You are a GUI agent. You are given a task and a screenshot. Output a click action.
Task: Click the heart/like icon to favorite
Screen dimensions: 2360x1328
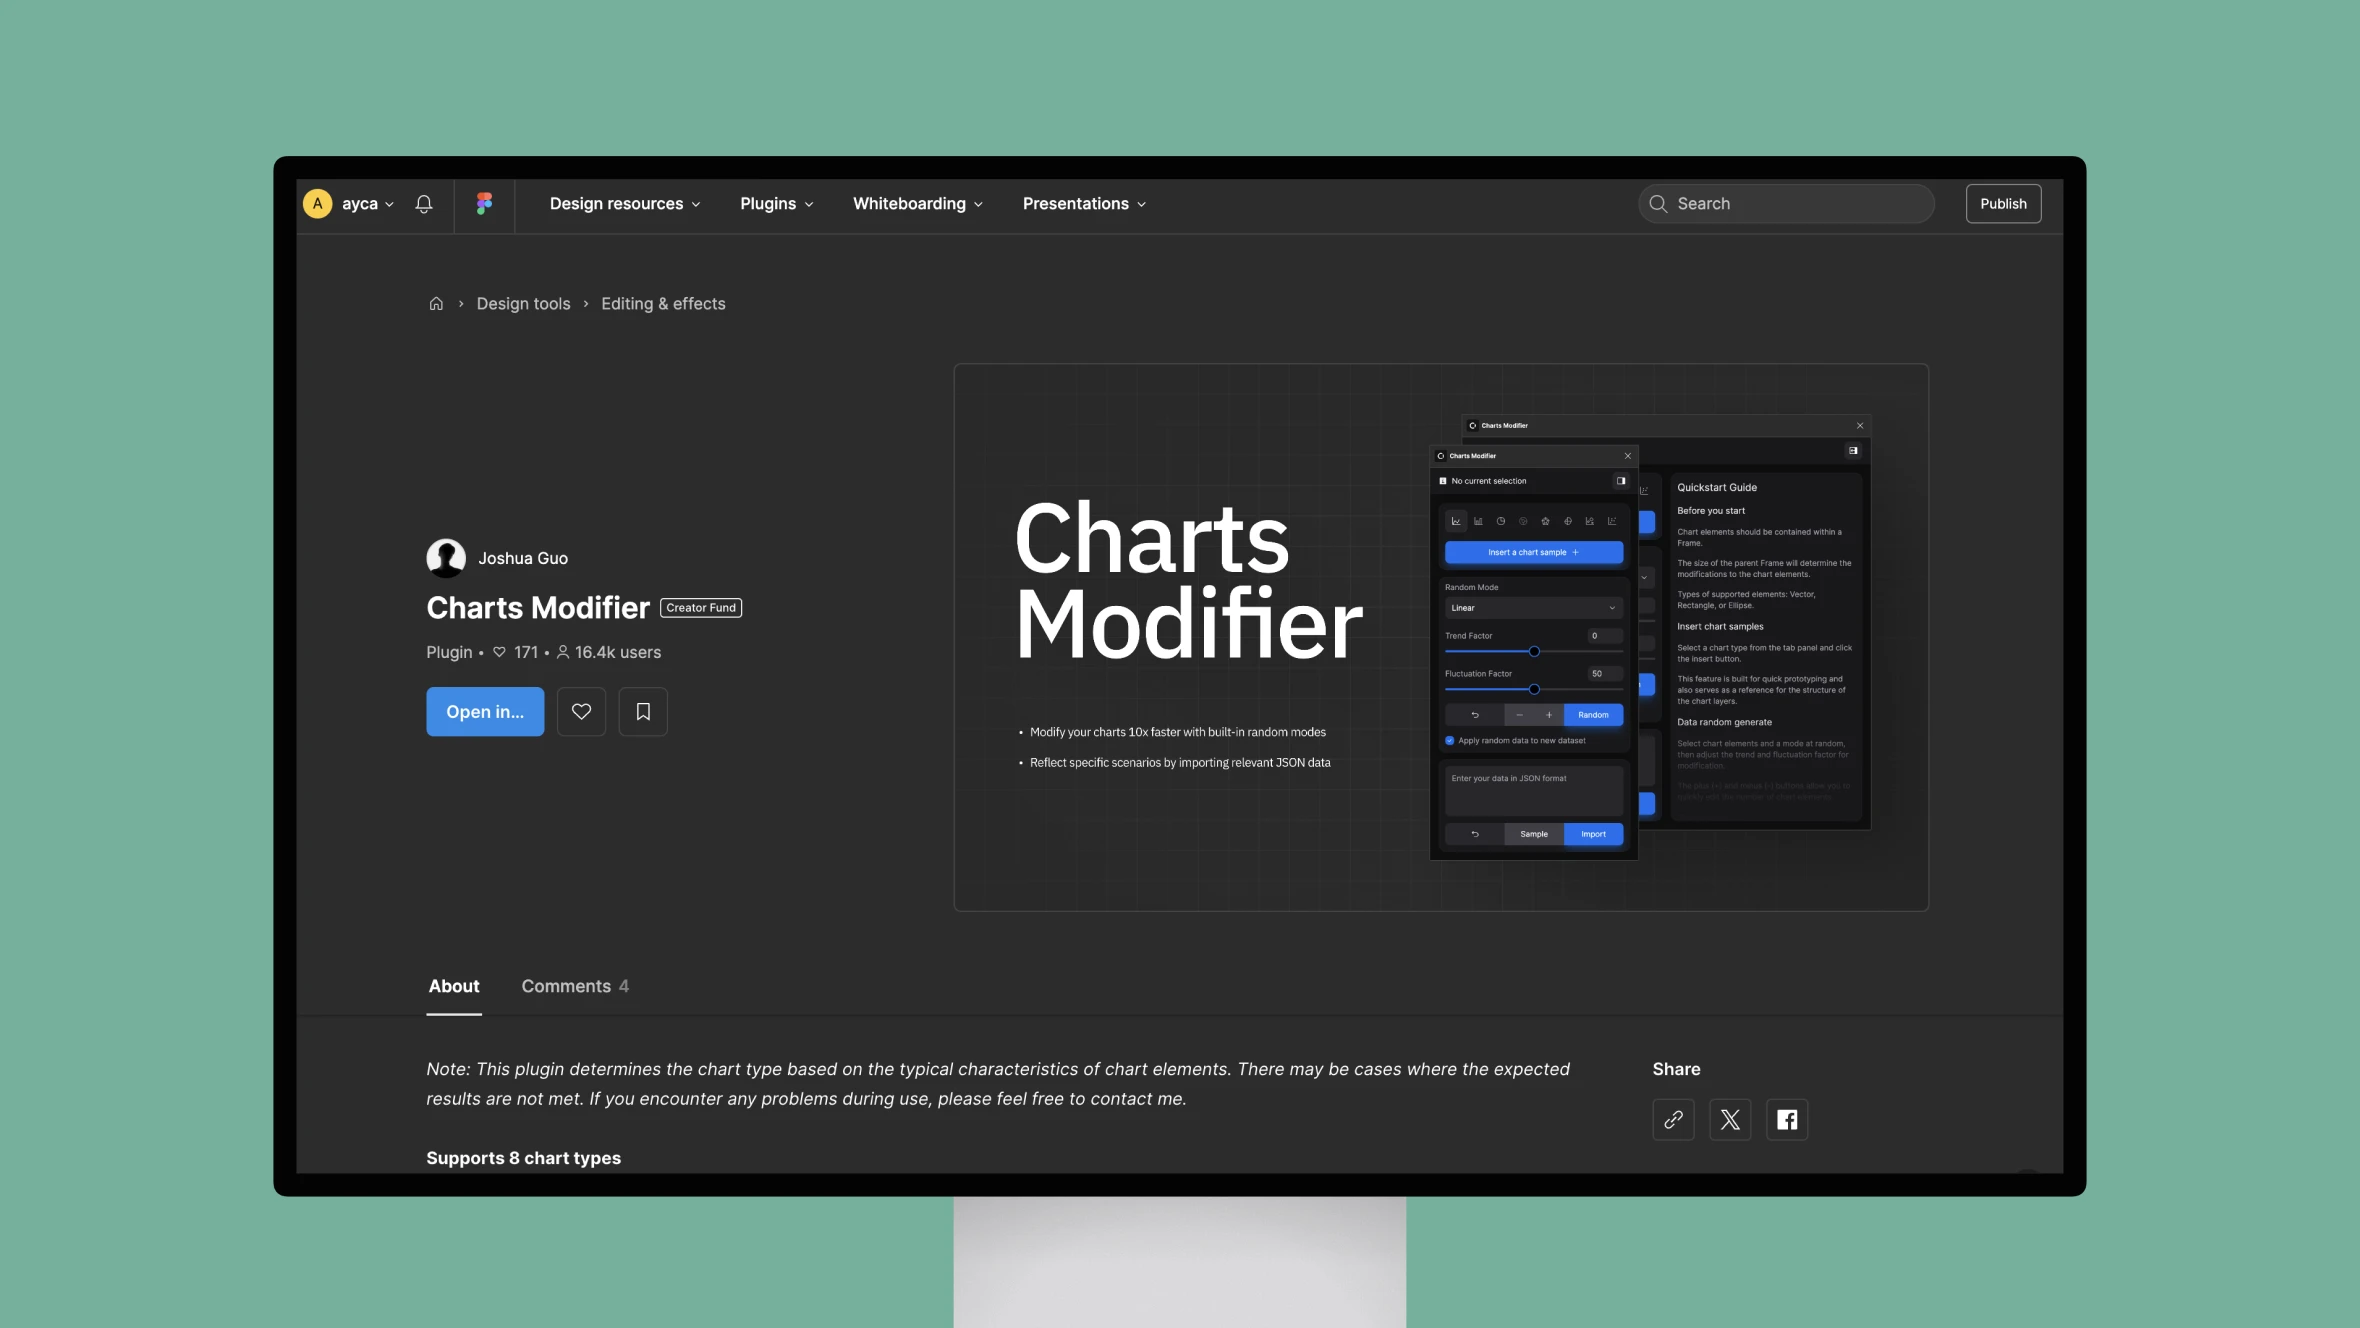580,710
